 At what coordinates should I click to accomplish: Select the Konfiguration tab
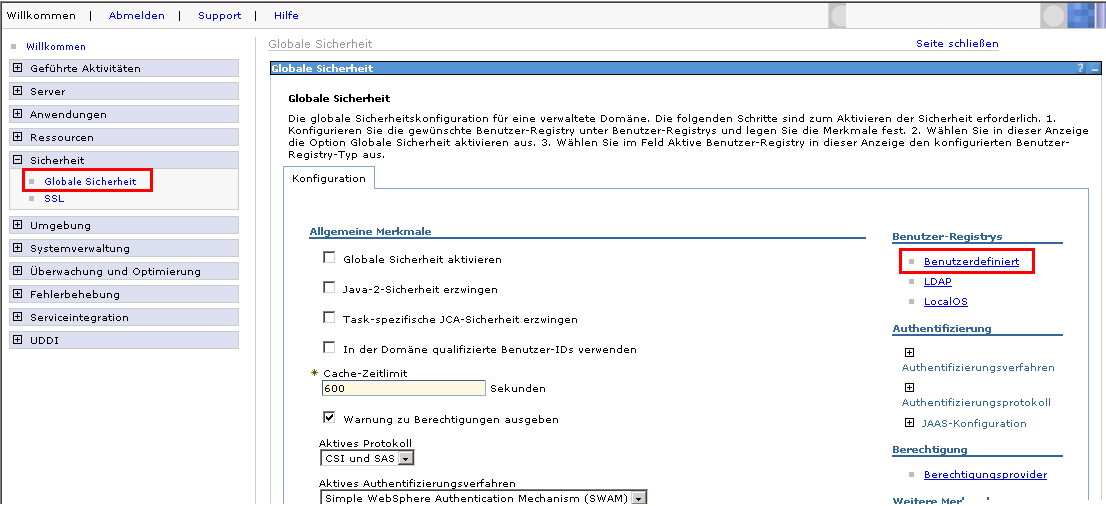pyautogui.click(x=329, y=179)
